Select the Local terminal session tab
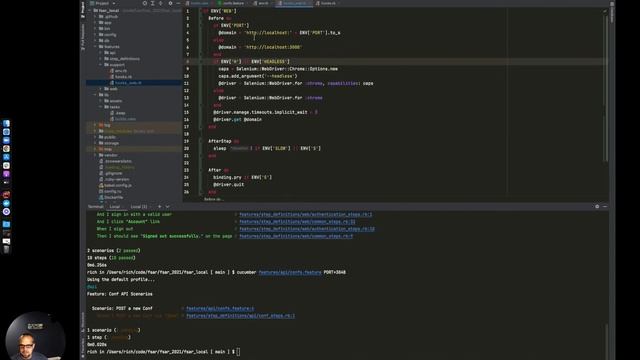This screenshot has width=640, height=360. [x=115, y=207]
